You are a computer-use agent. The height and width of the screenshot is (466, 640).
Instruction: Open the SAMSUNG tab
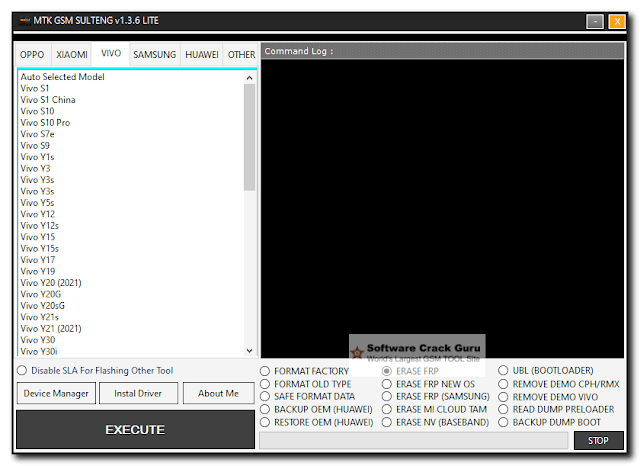pyautogui.click(x=154, y=55)
